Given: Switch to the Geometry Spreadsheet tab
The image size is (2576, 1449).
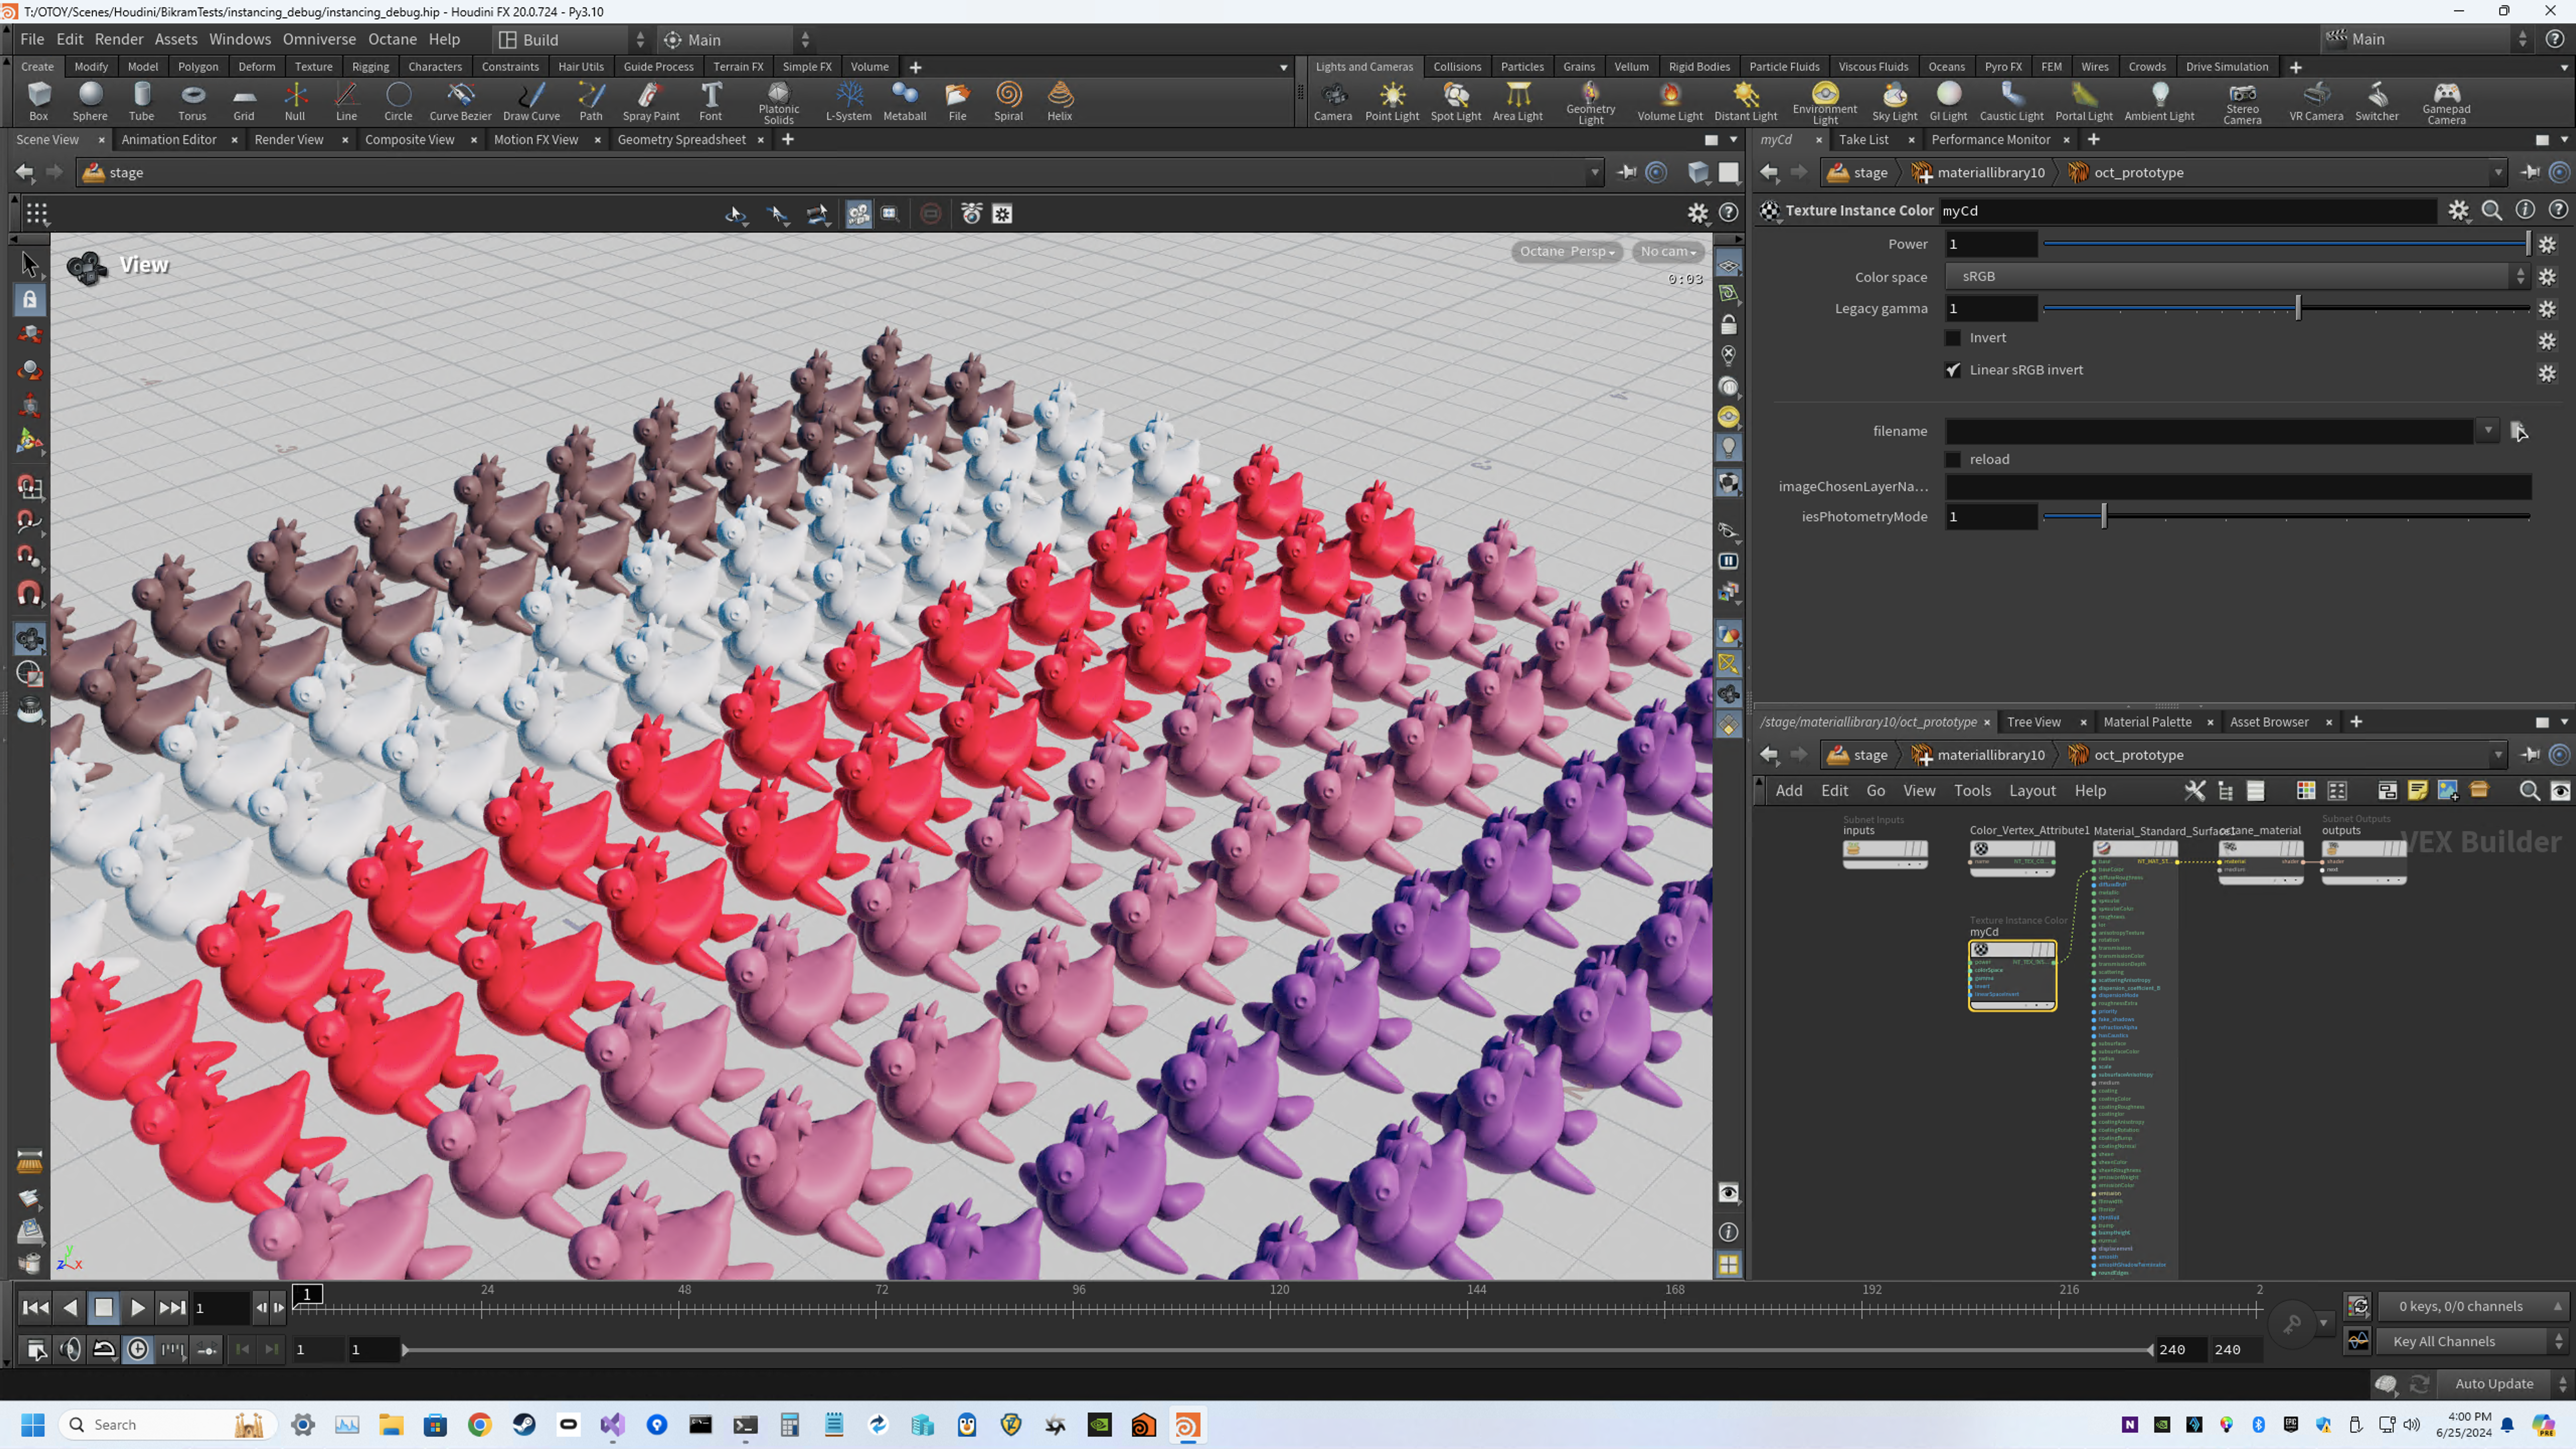Looking at the screenshot, I should (681, 140).
